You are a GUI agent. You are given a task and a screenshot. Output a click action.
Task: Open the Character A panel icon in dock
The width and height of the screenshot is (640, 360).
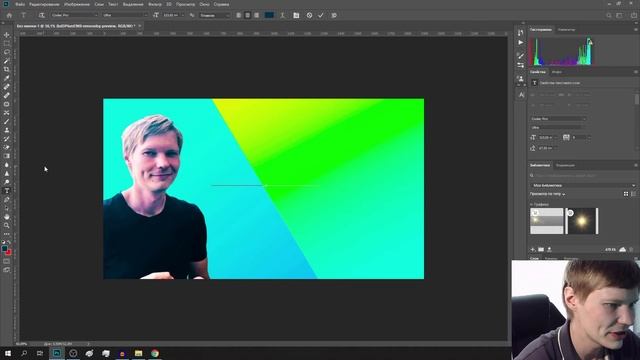(521, 95)
